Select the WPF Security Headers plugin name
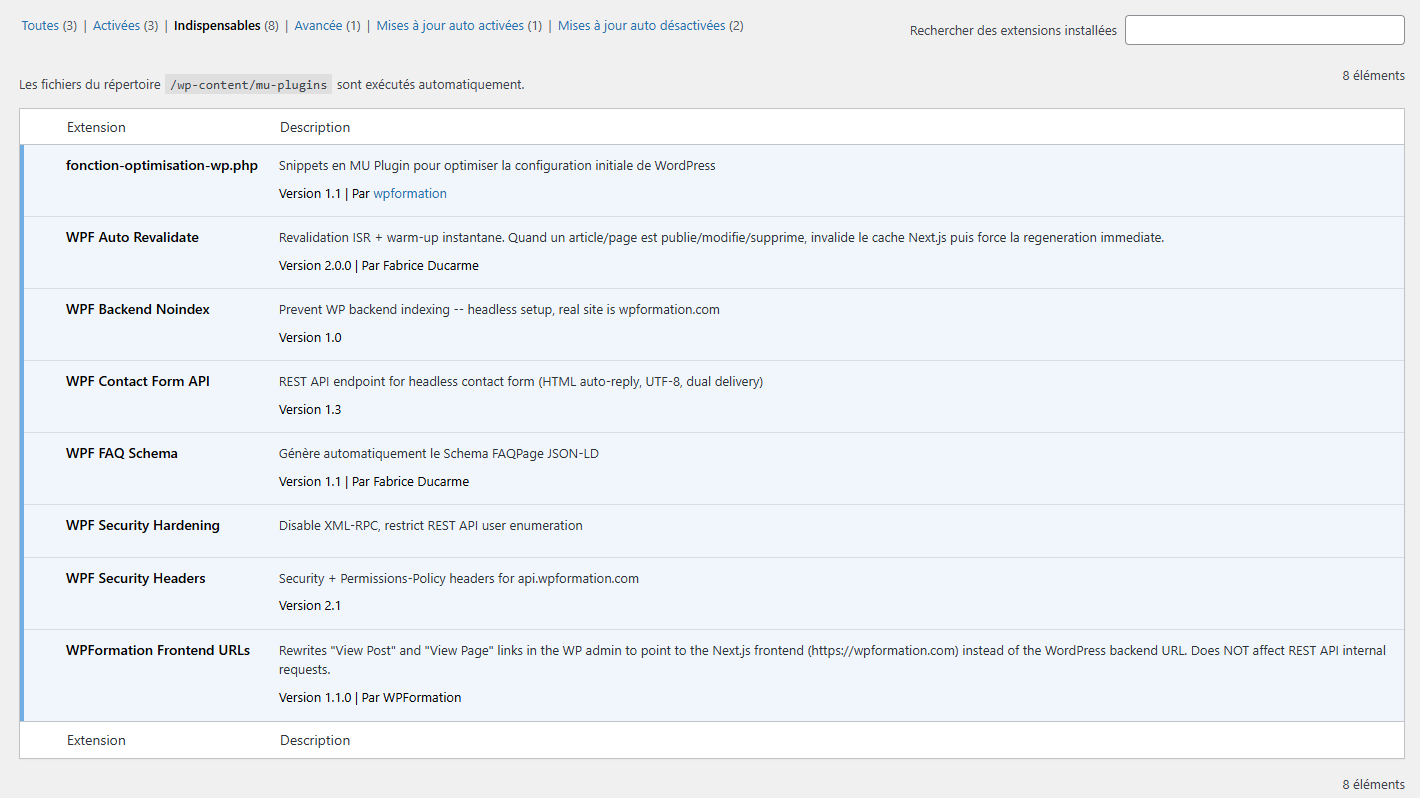The image size is (1420, 798). click(x=136, y=579)
